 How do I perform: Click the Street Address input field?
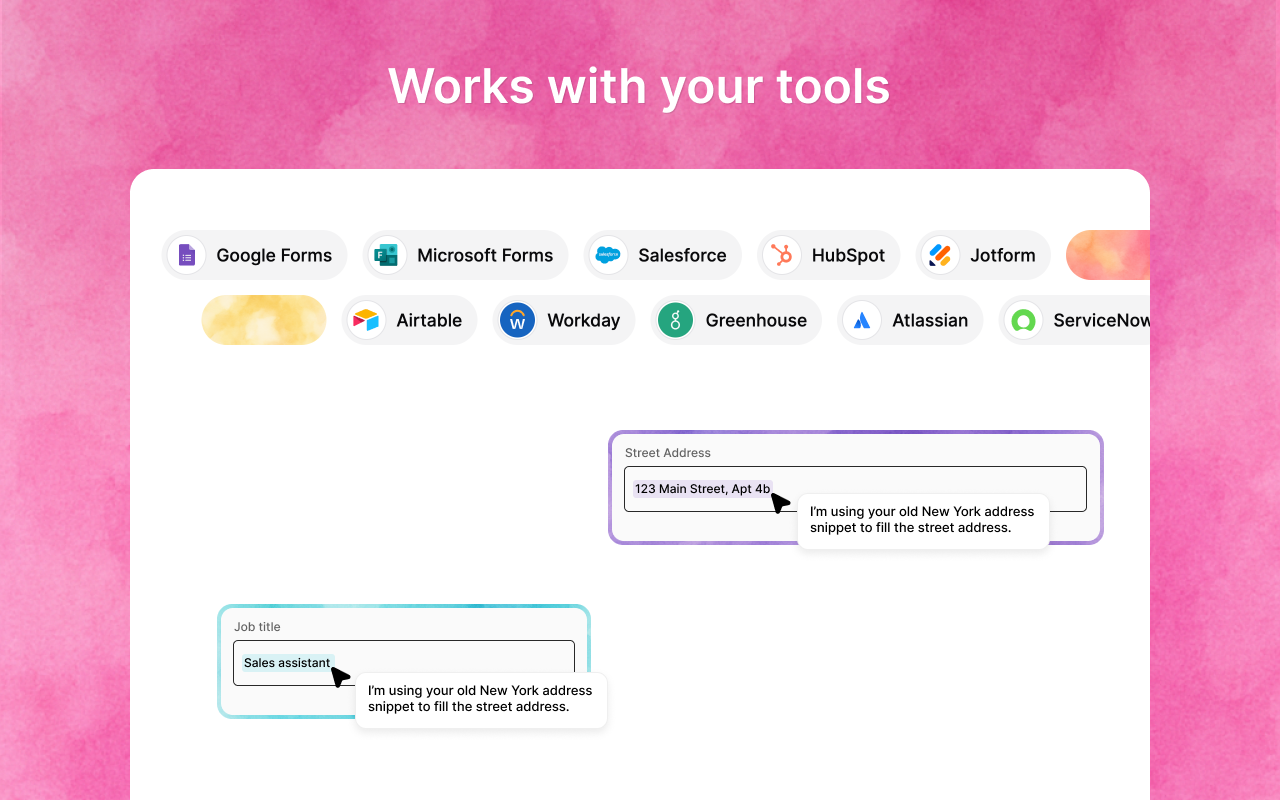tap(855, 488)
